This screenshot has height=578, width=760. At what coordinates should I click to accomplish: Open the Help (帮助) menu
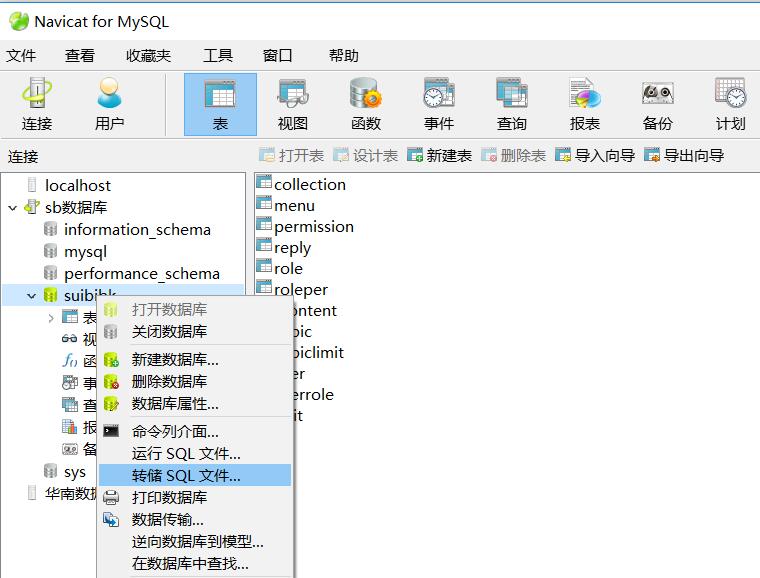point(344,56)
